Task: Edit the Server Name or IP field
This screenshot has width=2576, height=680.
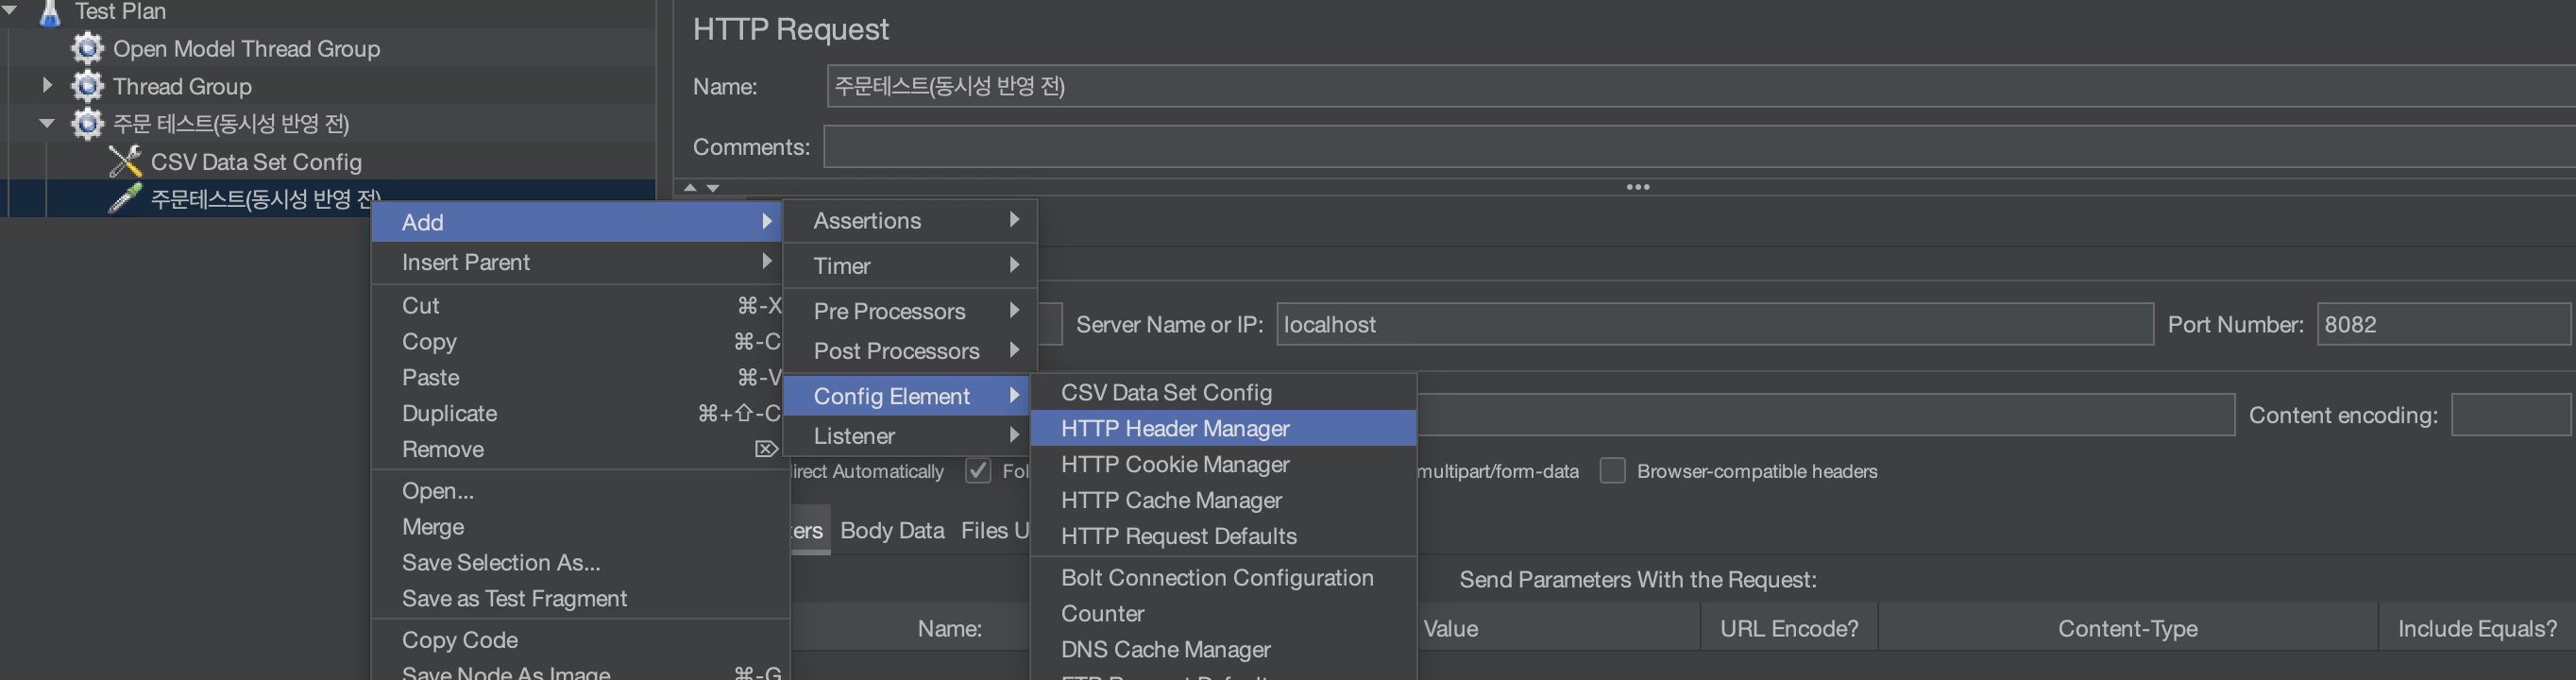Action: [x=1714, y=325]
